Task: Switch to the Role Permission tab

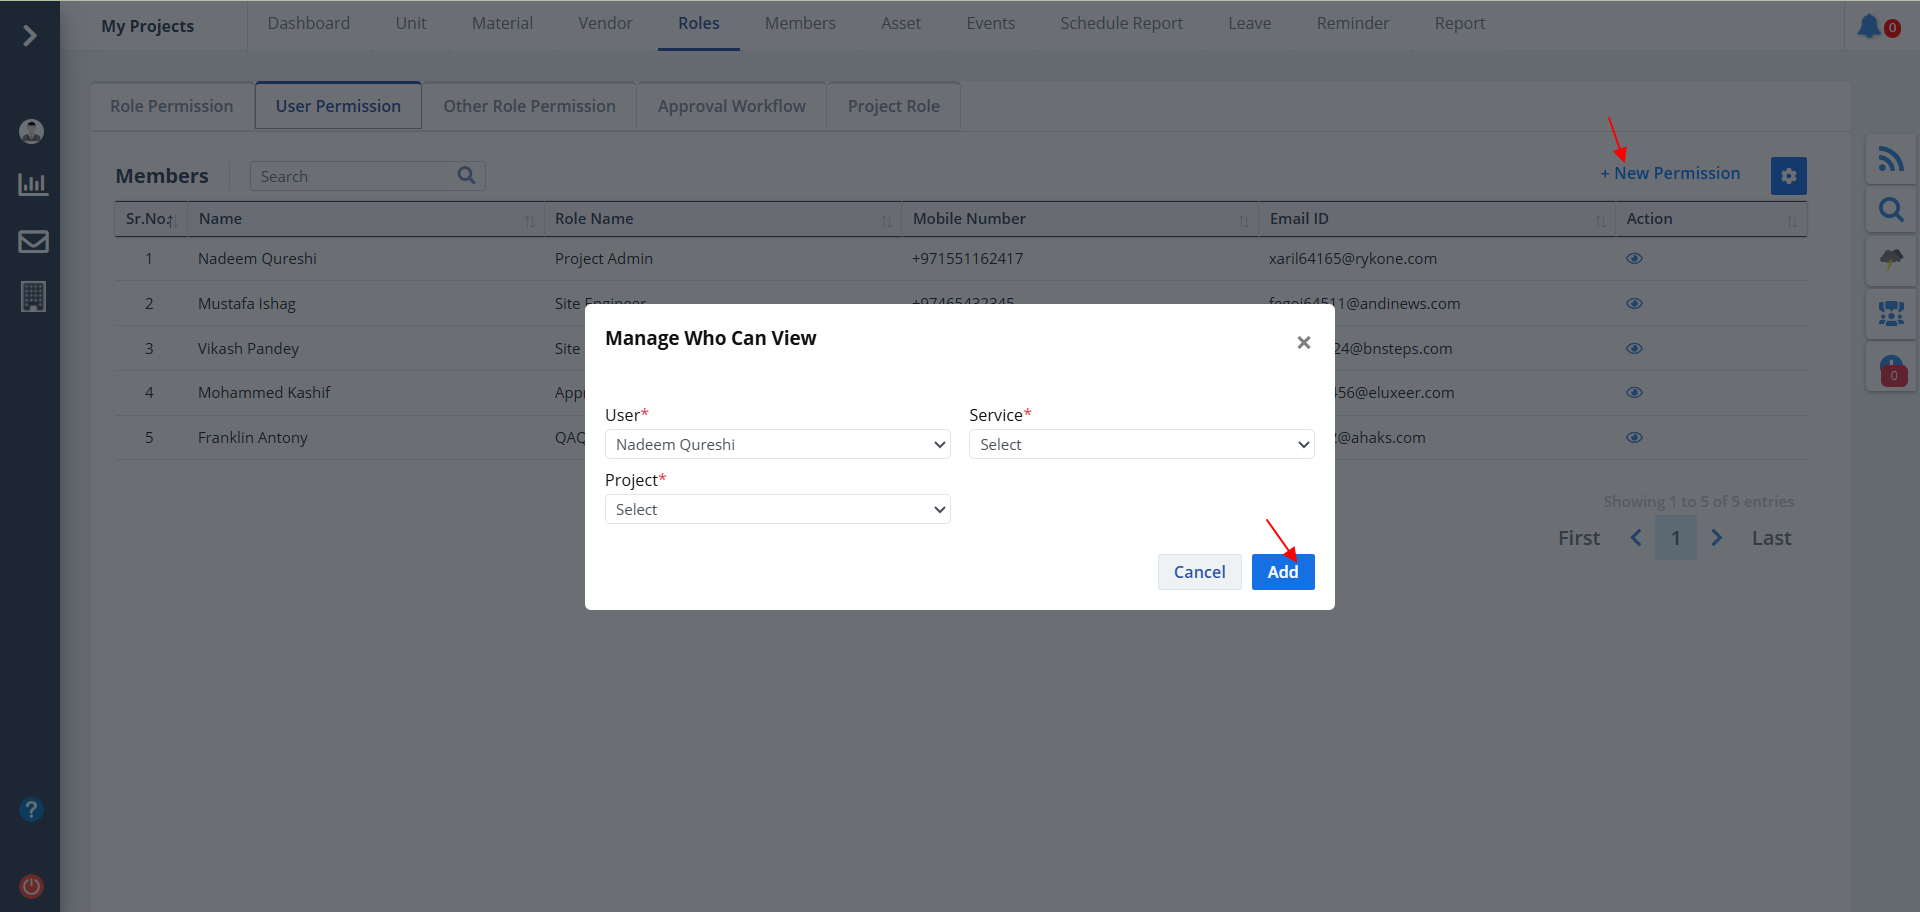Action: click(171, 106)
